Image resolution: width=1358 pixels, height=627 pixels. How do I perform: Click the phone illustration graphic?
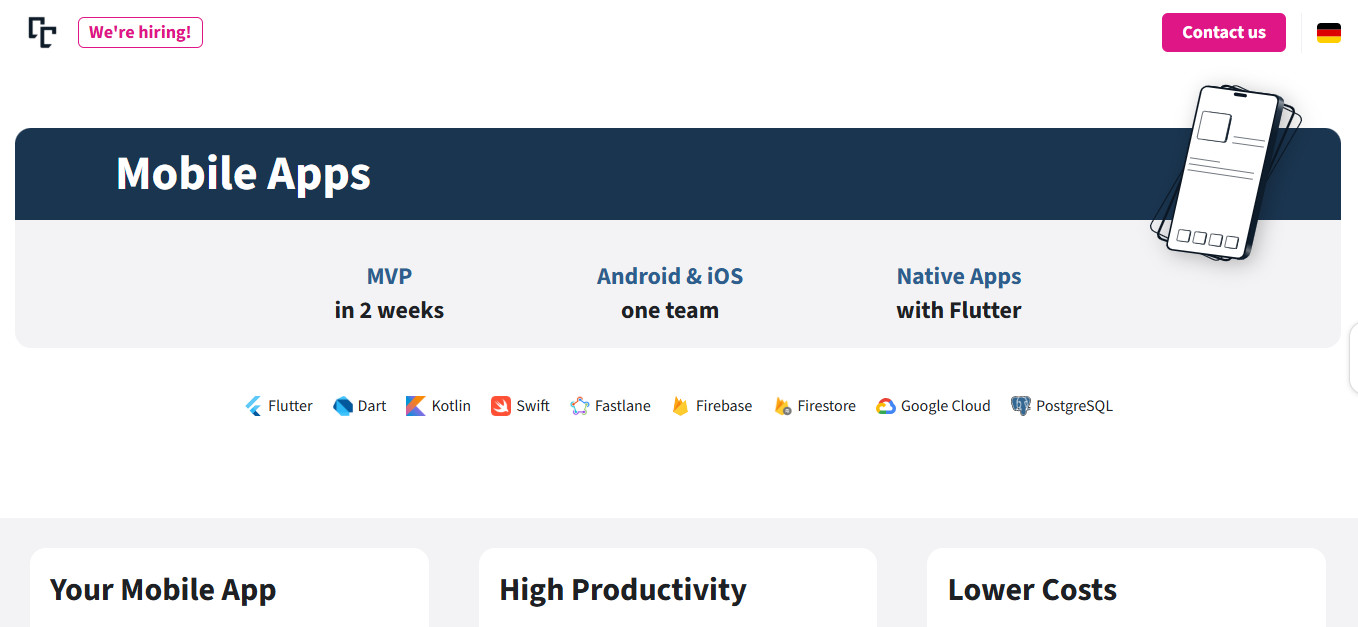(x=1227, y=172)
